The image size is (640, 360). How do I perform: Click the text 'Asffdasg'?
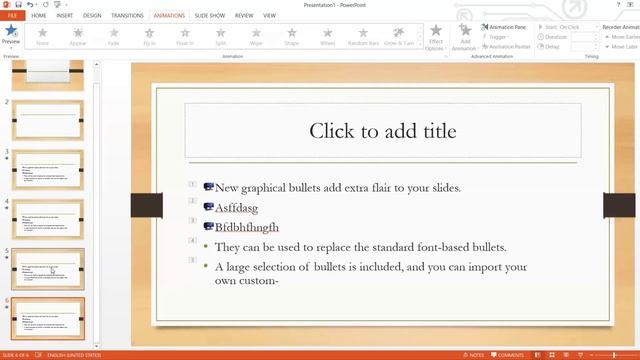(236, 208)
